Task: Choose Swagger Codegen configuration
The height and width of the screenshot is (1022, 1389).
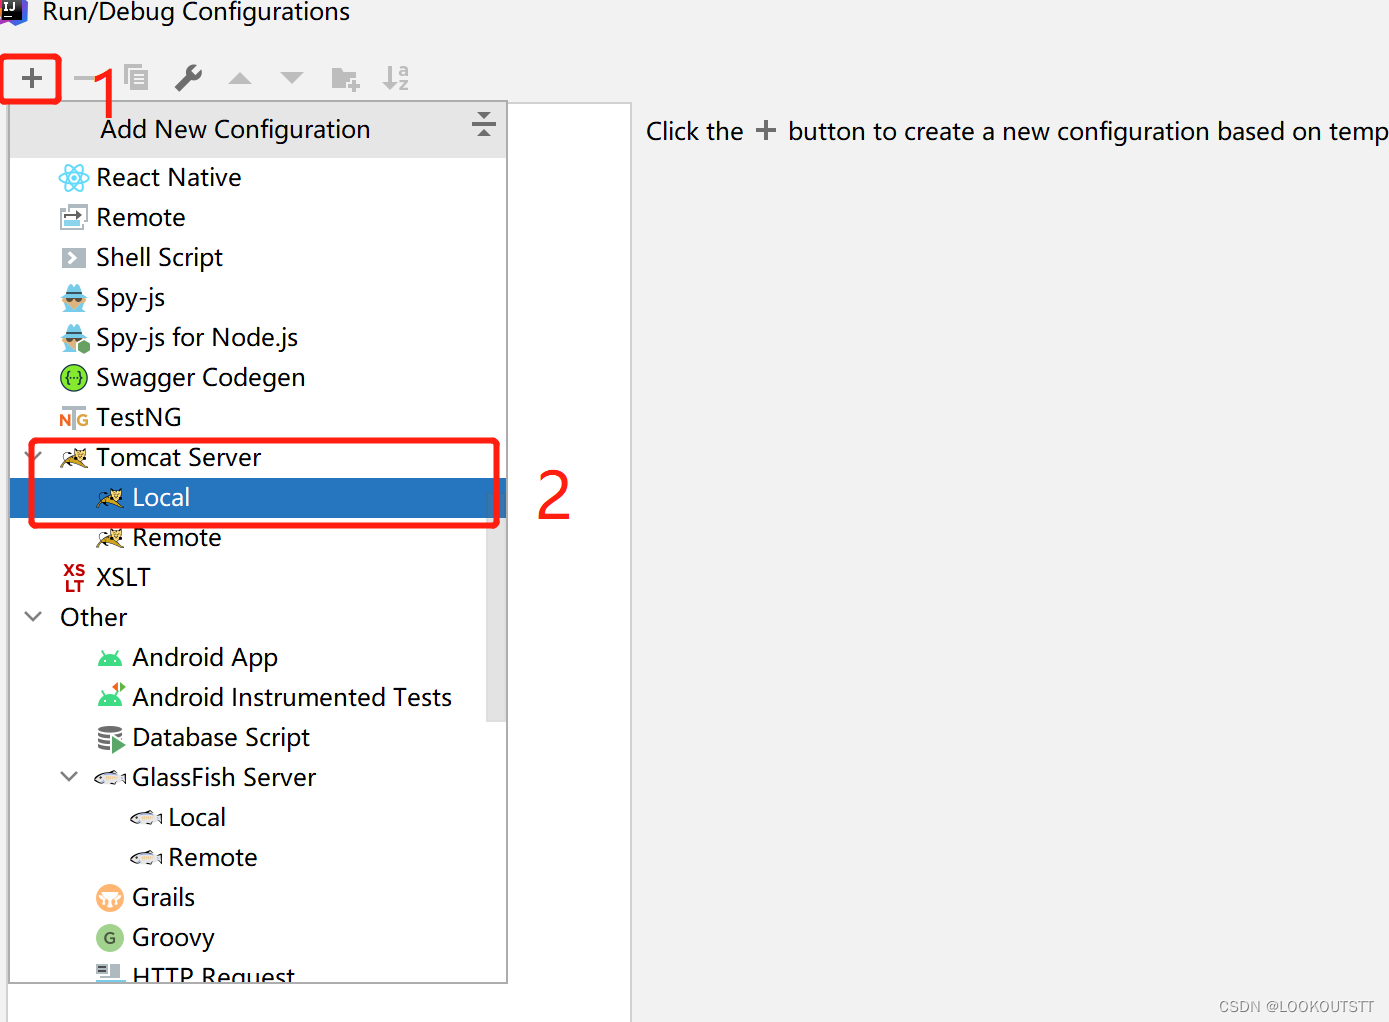Action: [x=200, y=378]
